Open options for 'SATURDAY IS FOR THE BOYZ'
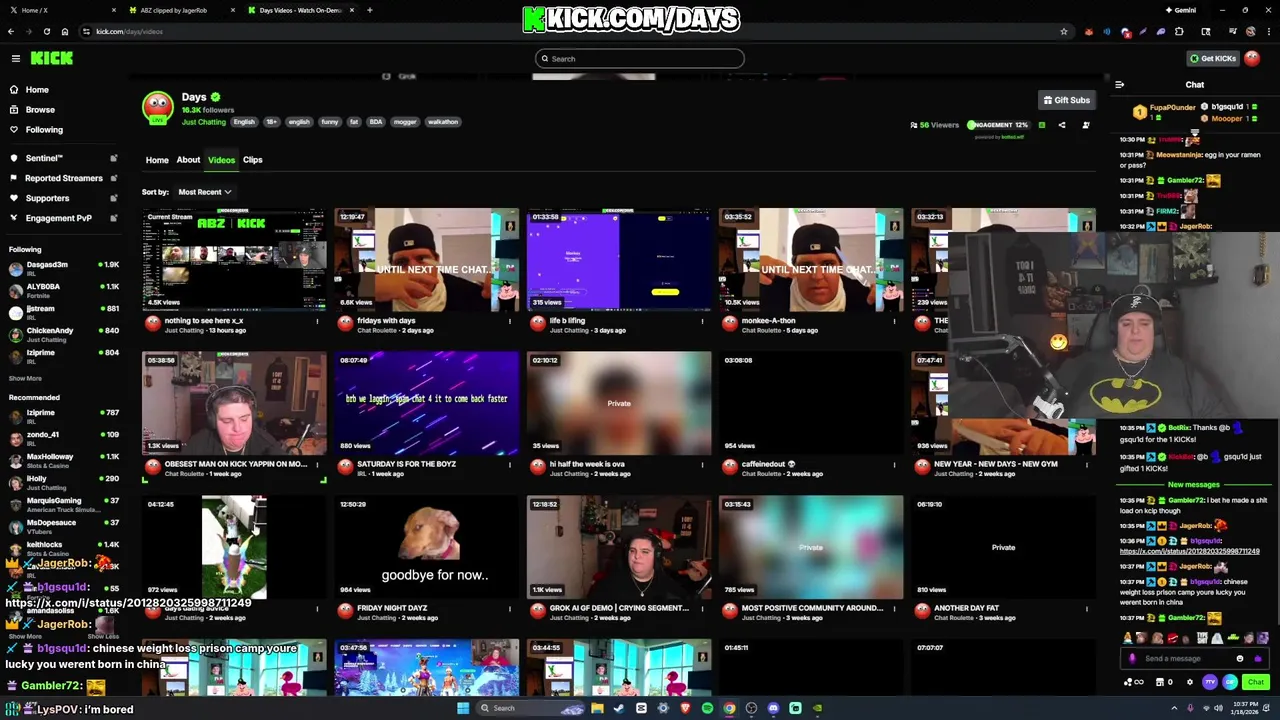This screenshot has width=1280, height=720. tap(510, 464)
